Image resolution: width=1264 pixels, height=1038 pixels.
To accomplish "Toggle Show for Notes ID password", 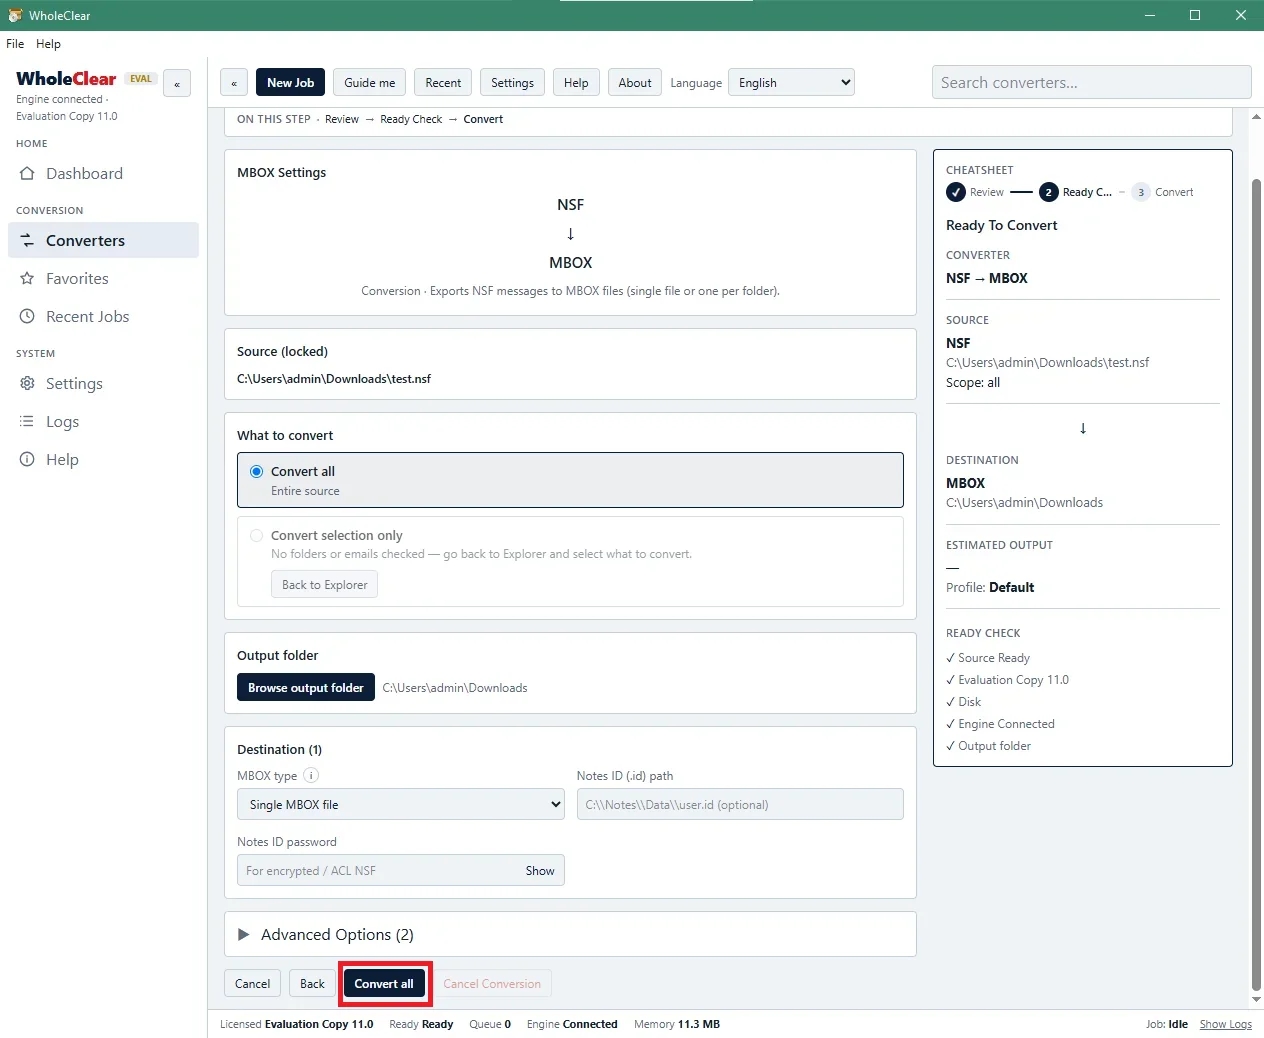I will [540, 870].
